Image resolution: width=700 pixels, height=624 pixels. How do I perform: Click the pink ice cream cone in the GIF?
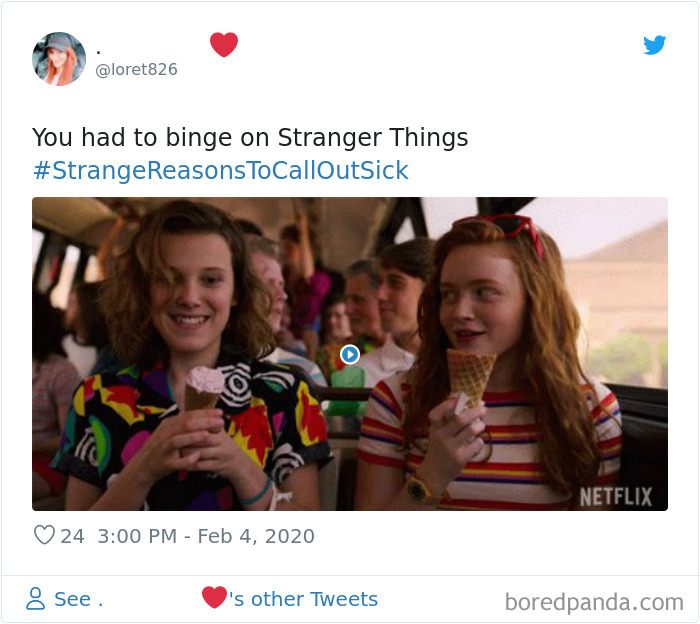tap(204, 387)
